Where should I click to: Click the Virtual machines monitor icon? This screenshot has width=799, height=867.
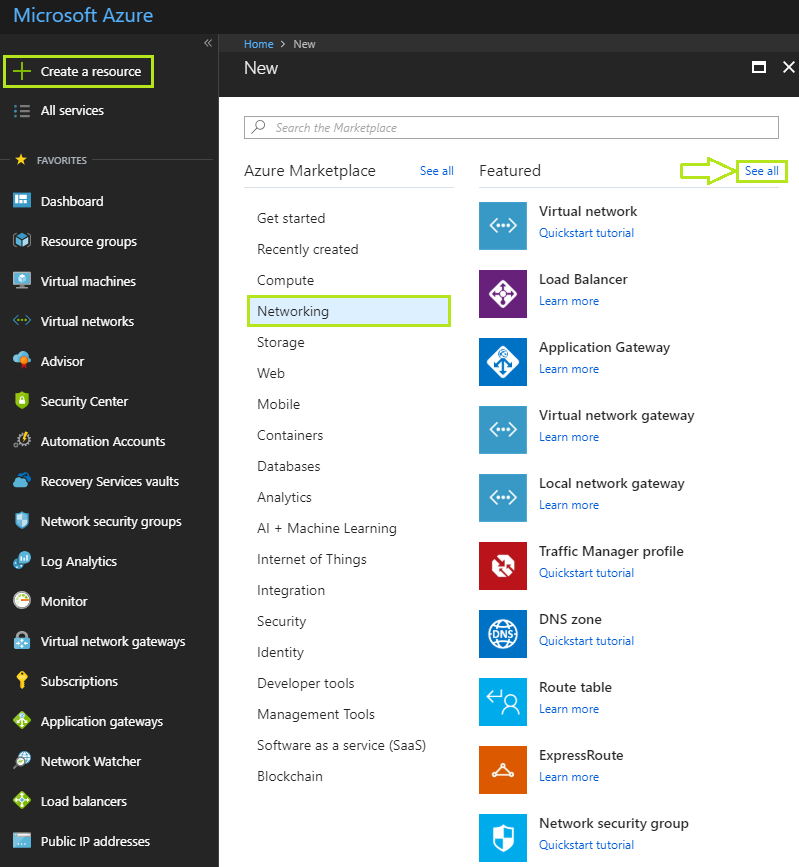[22, 280]
